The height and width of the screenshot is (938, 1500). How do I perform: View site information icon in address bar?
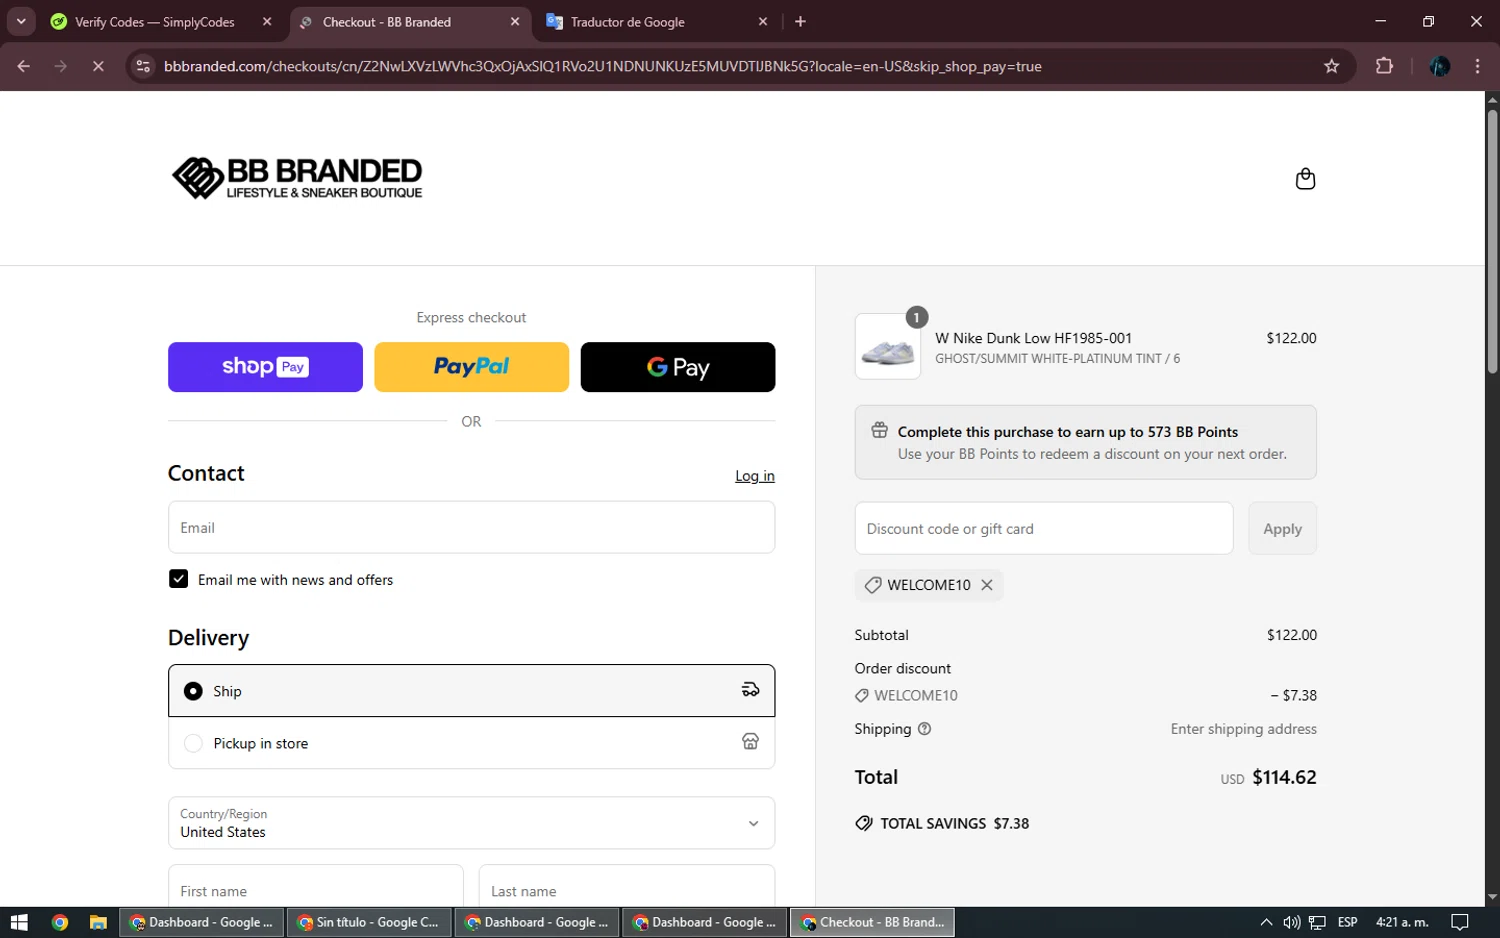(143, 66)
